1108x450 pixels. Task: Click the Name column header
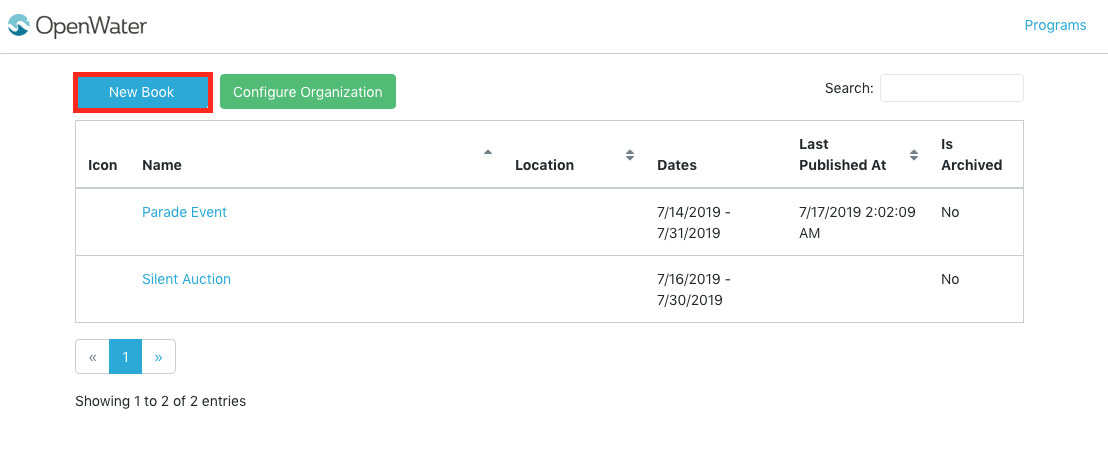point(162,165)
